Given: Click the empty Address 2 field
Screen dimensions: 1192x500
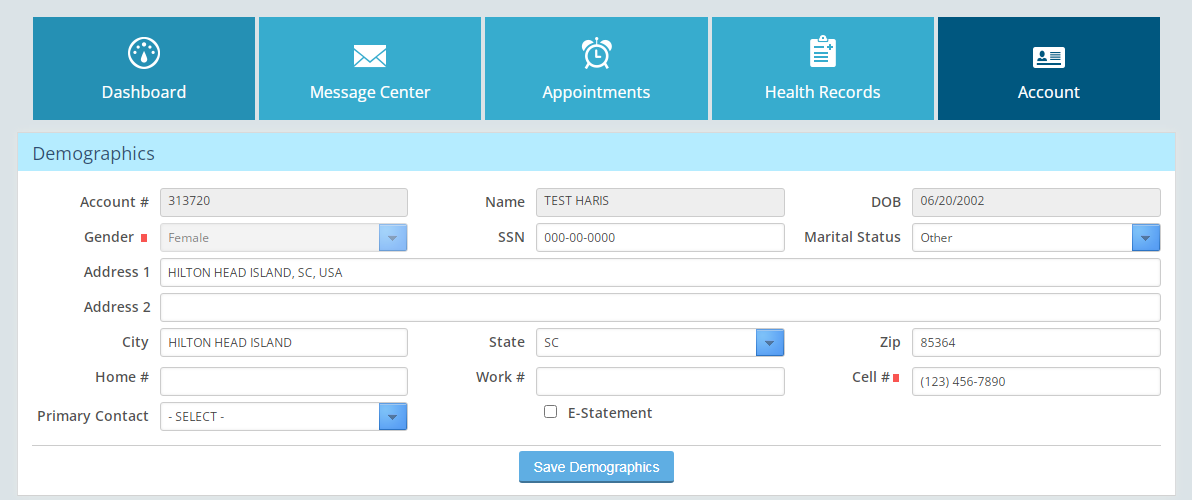Looking at the screenshot, I should (660, 308).
